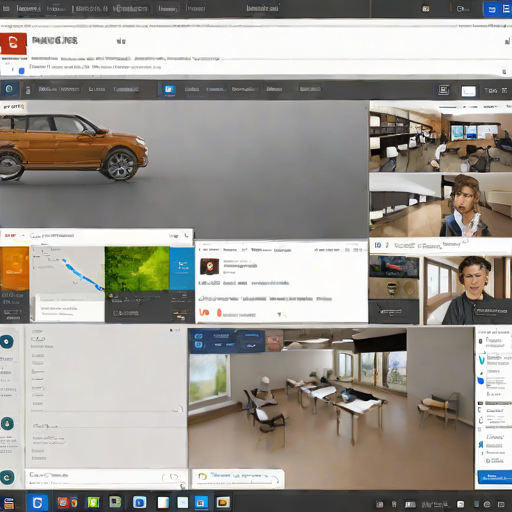
Task: Click the top round icon in the left sidebar
Action: click(x=7, y=342)
